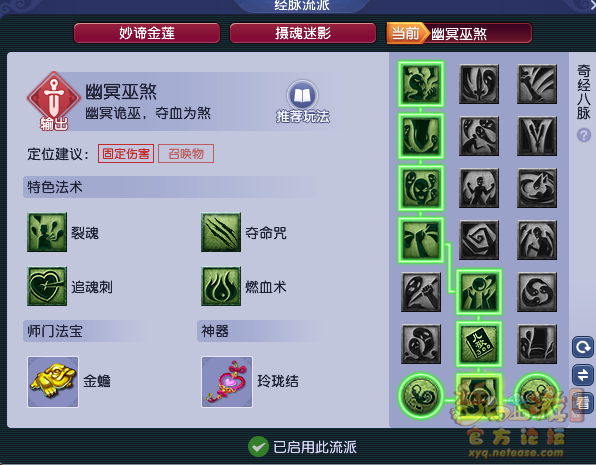Click the red 输出 sword role badge
596x465 pixels.
click(x=54, y=100)
